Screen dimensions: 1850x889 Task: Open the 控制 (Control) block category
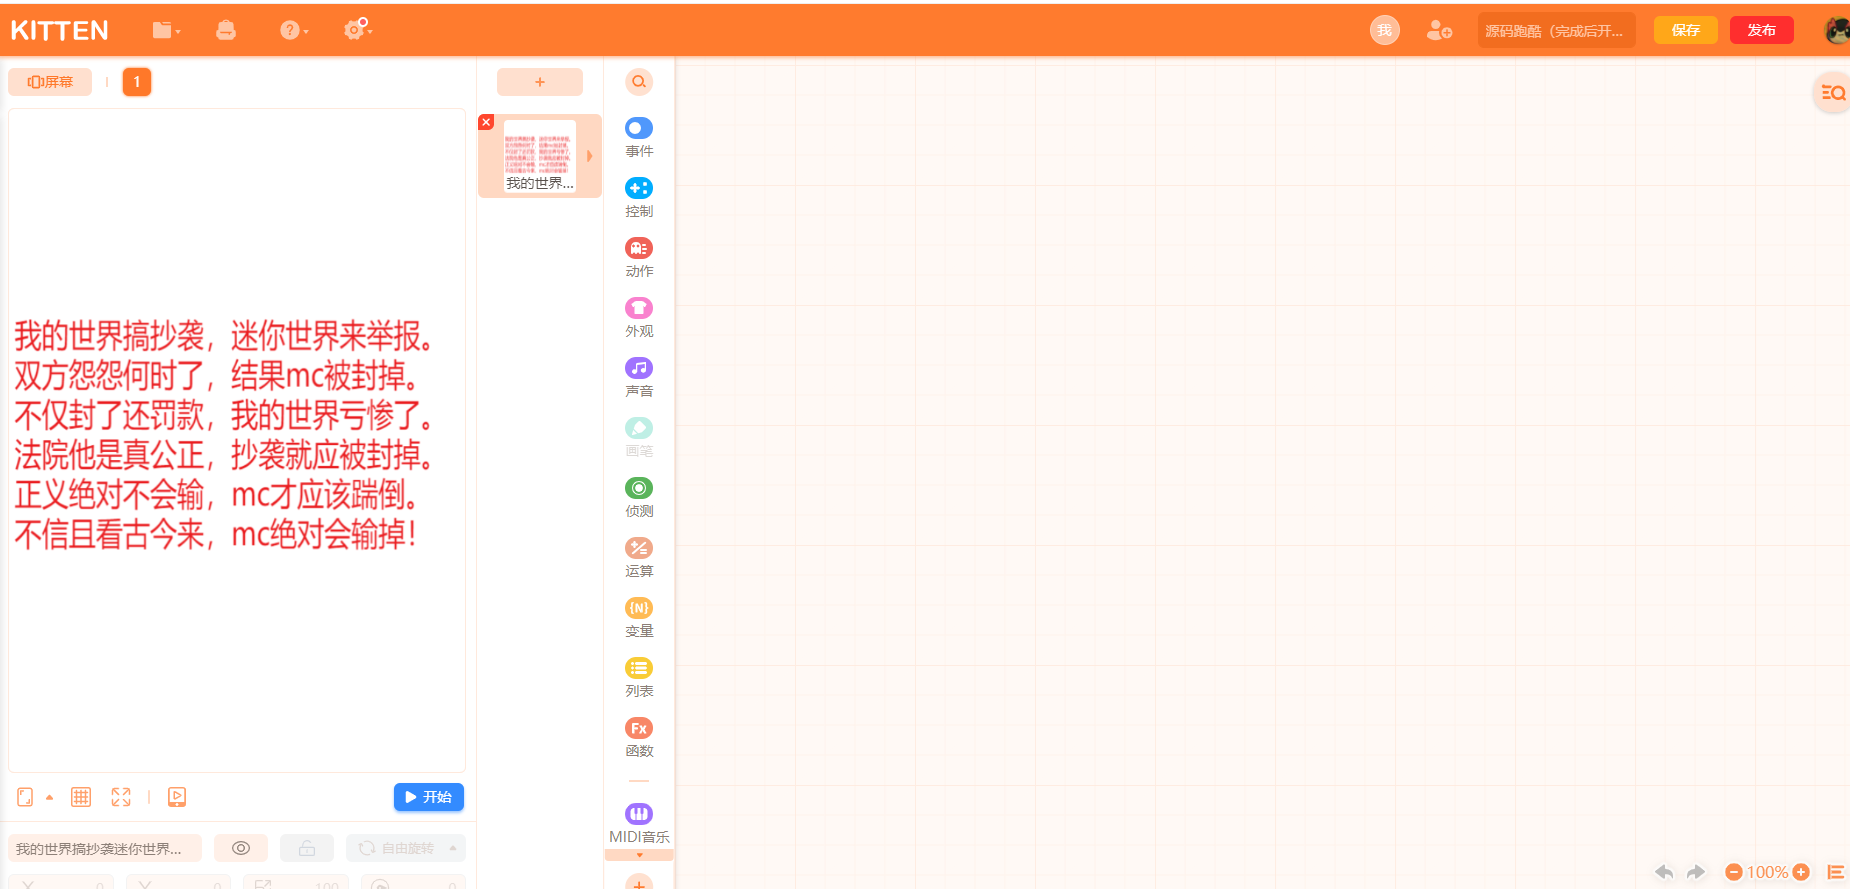click(639, 198)
